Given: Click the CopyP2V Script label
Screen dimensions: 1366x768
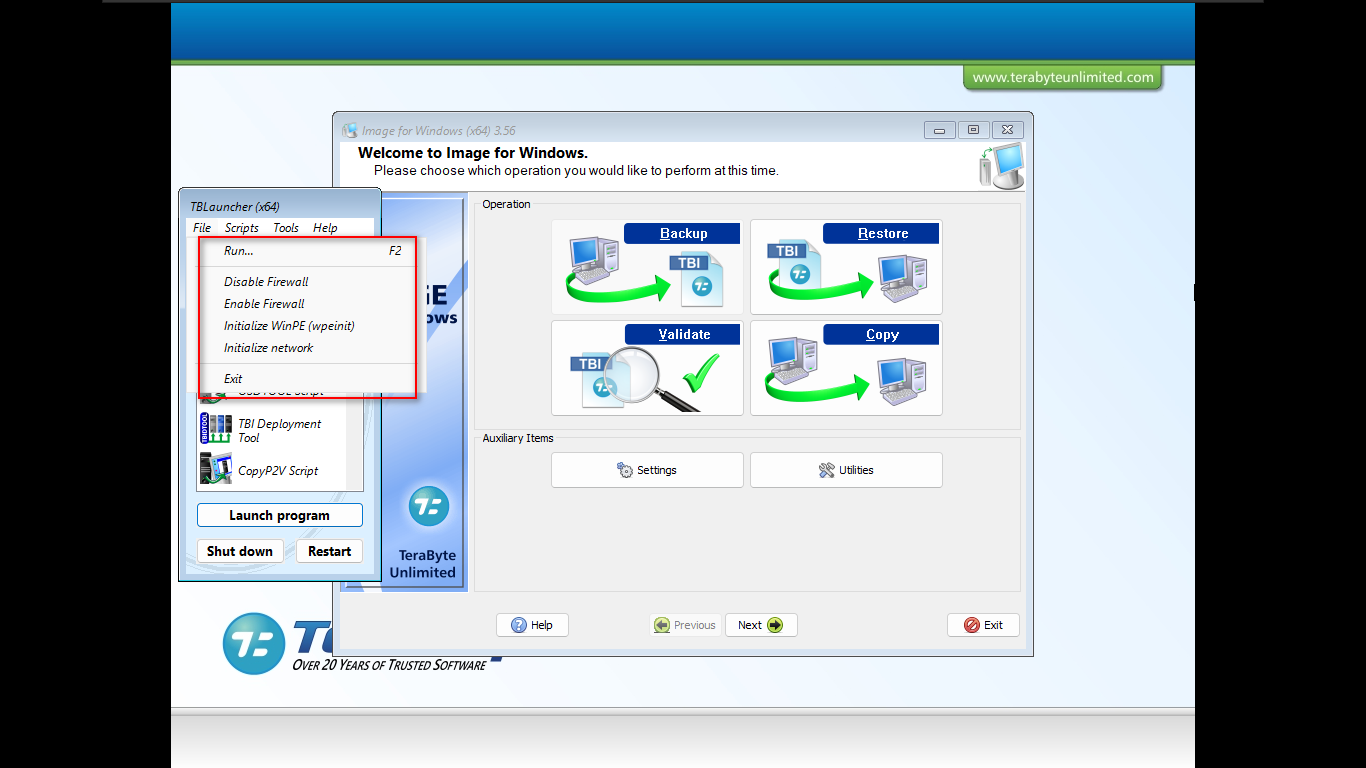Looking at the screenshot, I should [278, 471].
